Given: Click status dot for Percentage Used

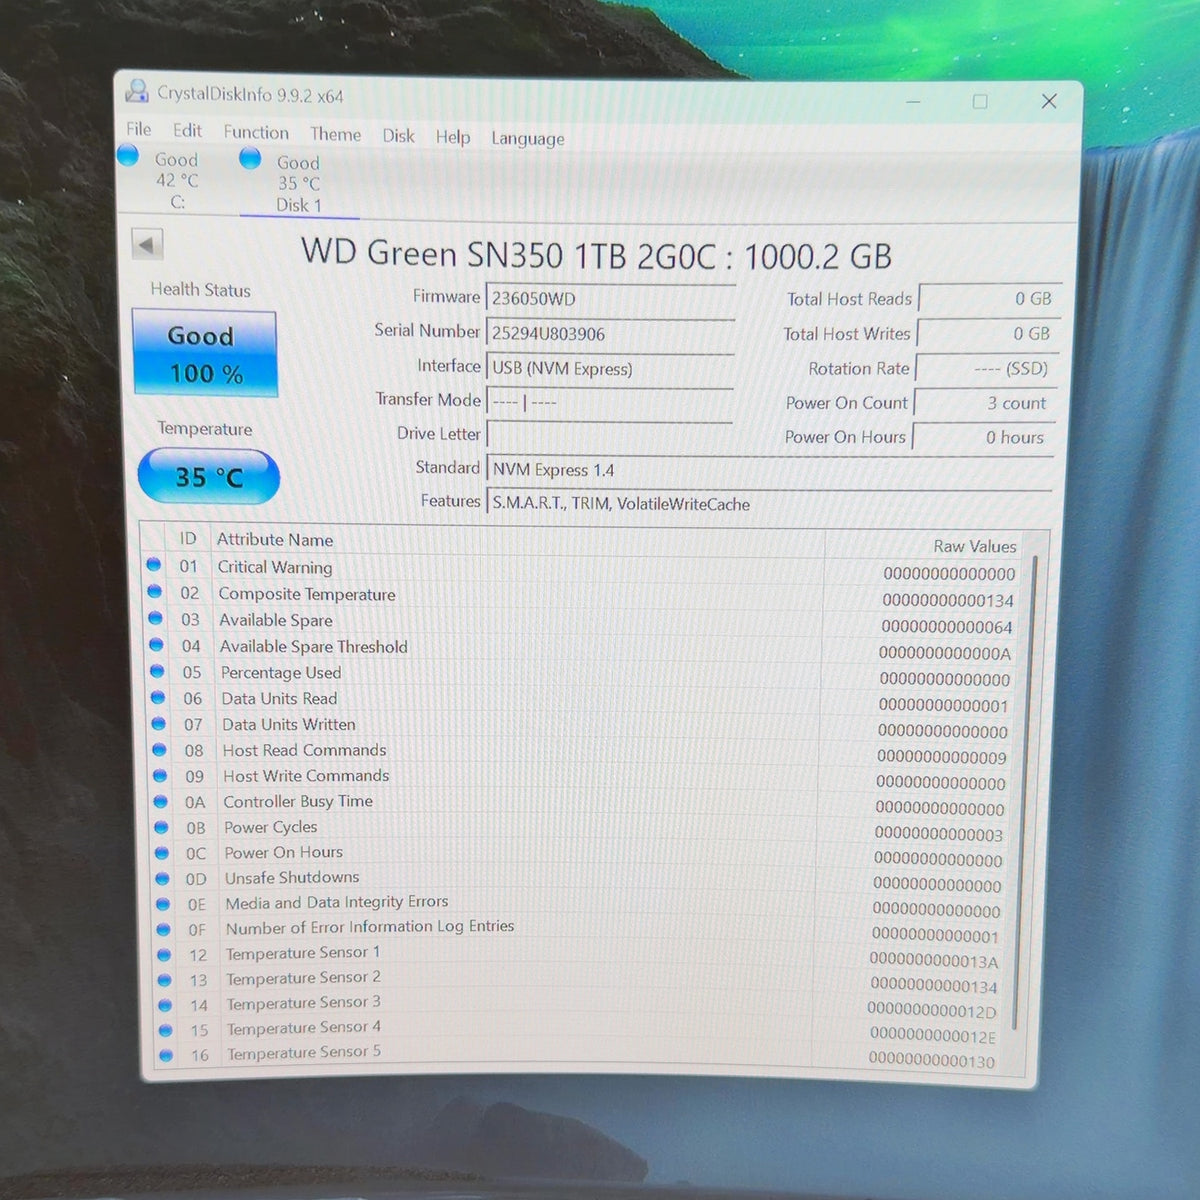Looking at the screenshot, I should point(157,671).
